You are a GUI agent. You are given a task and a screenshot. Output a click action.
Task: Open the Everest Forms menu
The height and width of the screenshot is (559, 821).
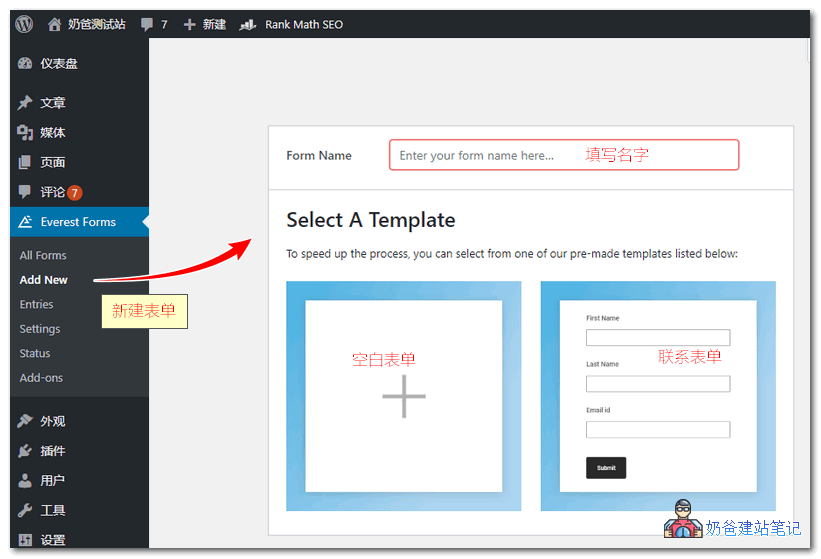[x=78, y=222]
